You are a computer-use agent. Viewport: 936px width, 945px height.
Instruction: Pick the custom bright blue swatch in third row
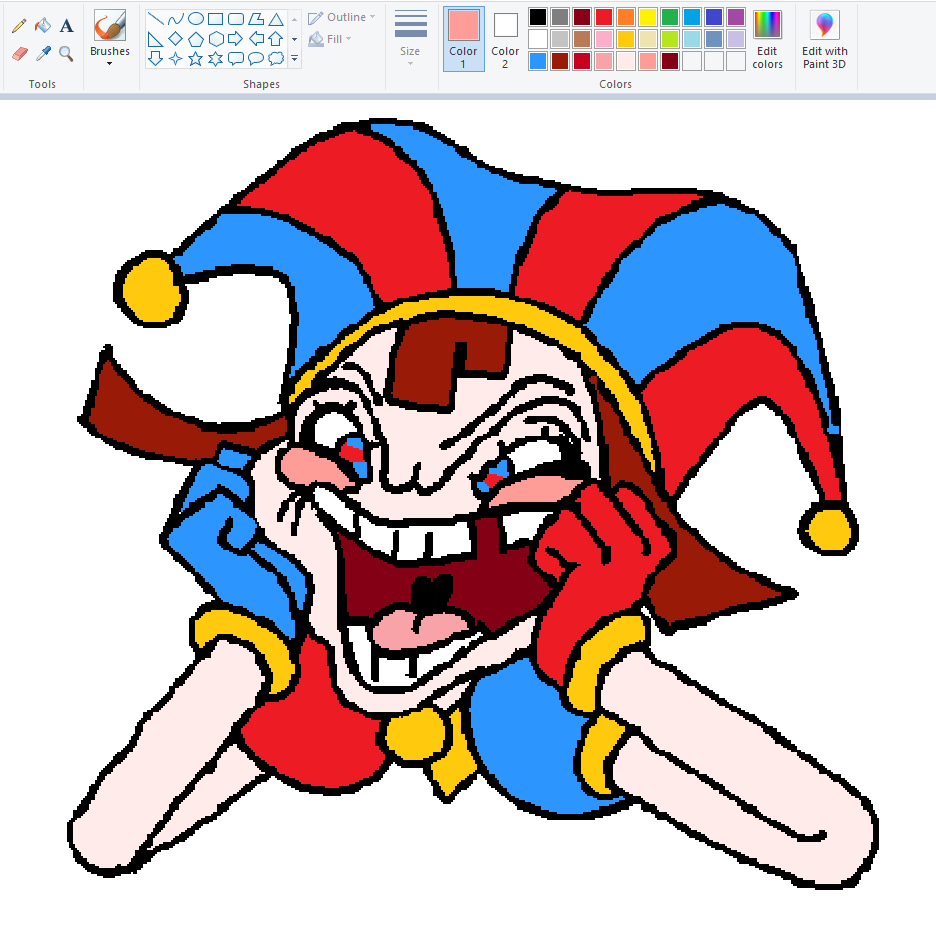click(538, 61)
